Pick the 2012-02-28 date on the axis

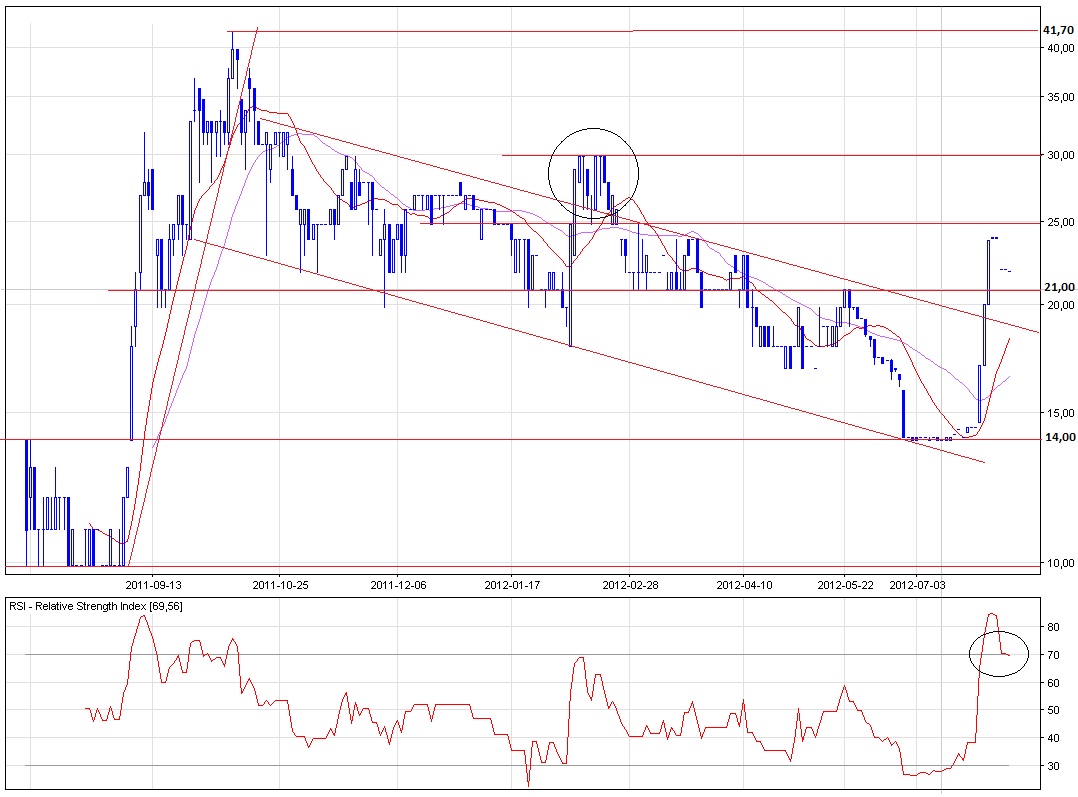pyautogui.click(x=628, y=584)
